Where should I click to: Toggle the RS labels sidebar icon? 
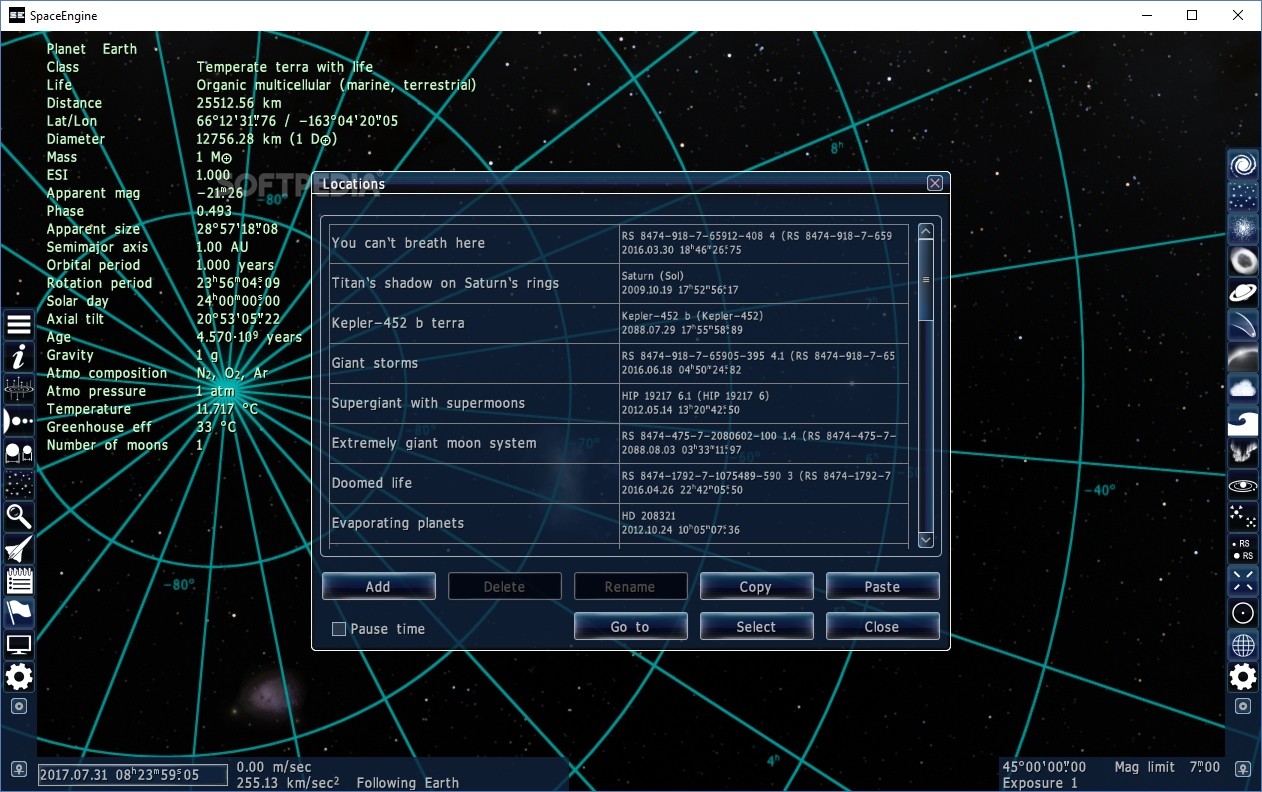tap(1242, 548)
